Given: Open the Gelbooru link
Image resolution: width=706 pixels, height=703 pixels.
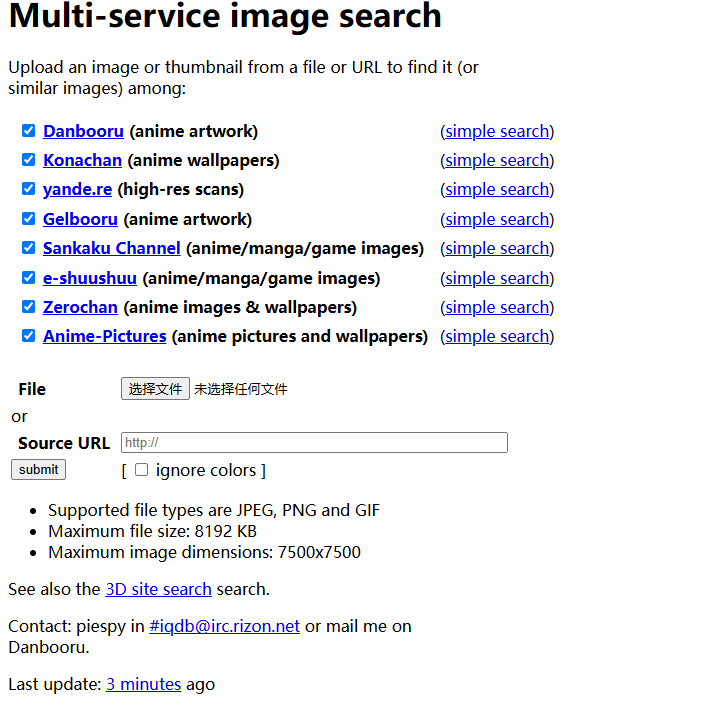Looking at the screenshot, I should click(80, 219).
